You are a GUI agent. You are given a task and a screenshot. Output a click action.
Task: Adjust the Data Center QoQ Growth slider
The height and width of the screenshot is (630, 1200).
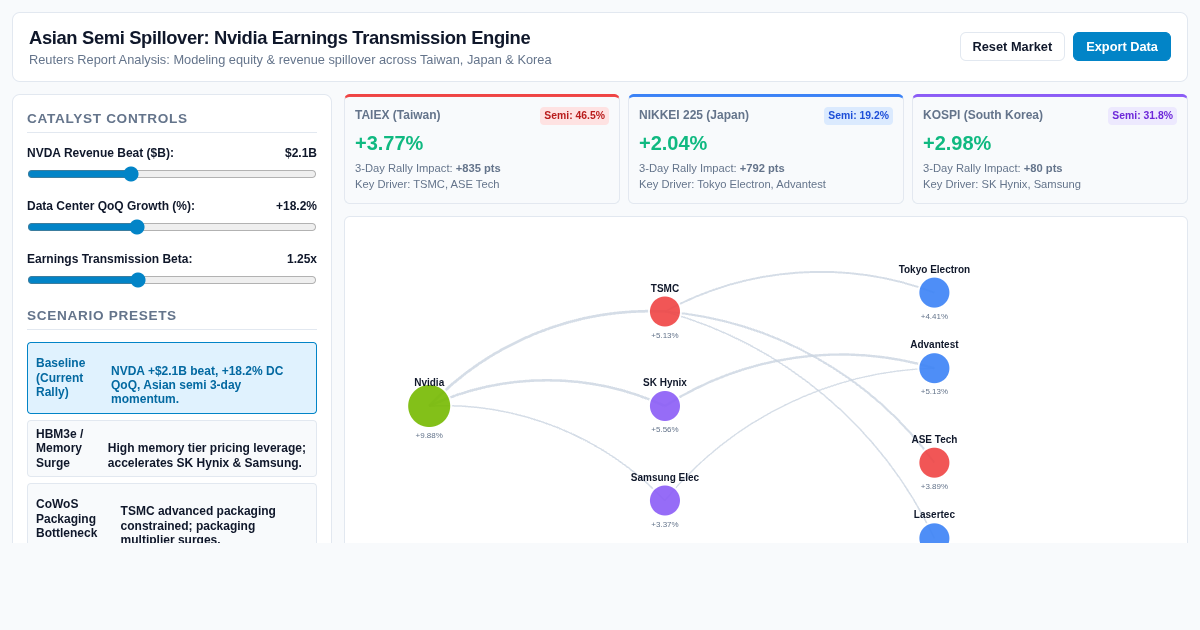(172, 227)
